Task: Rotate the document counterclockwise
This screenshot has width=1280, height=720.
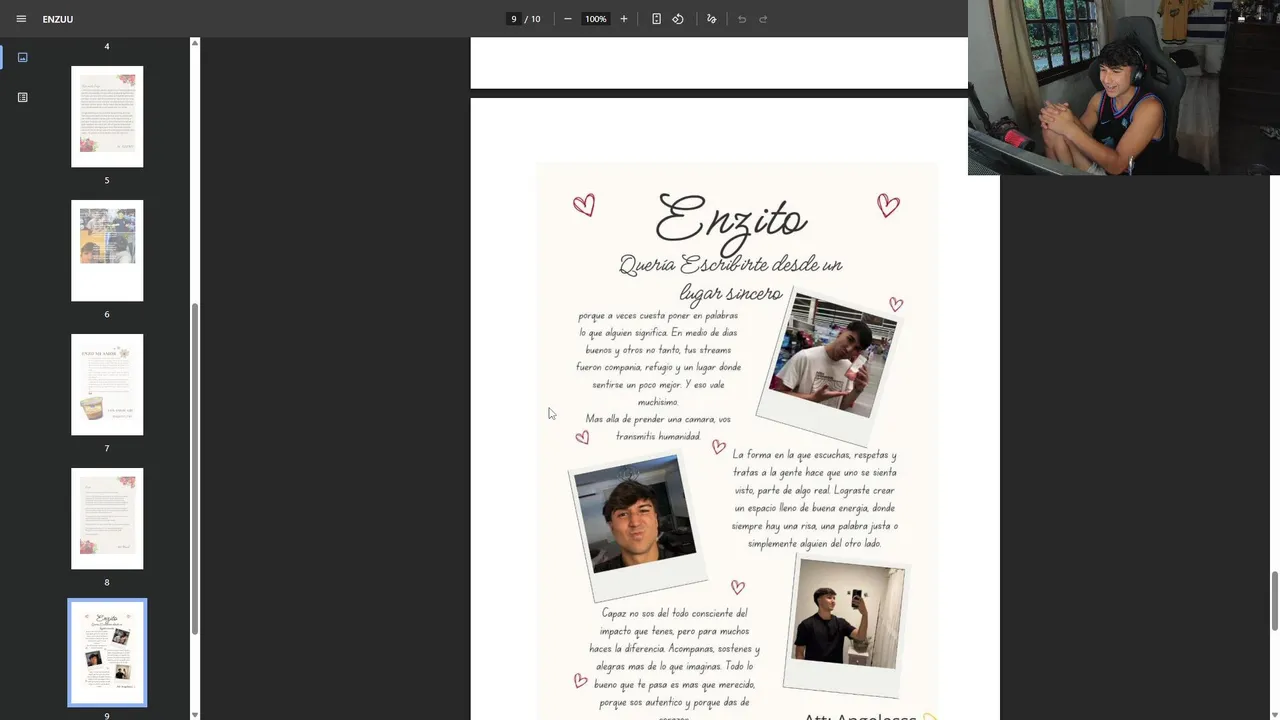Action: (678, 19)
